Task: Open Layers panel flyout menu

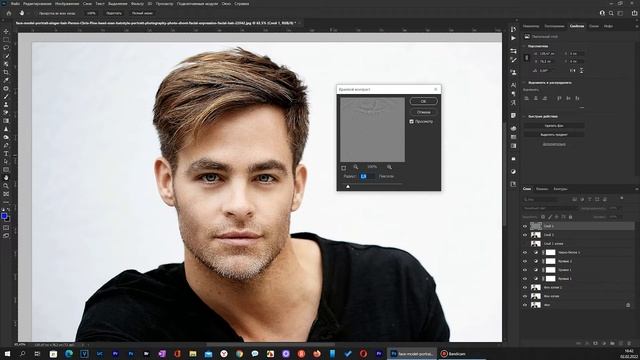Action: pyautogui.click(x=636, y=189)
